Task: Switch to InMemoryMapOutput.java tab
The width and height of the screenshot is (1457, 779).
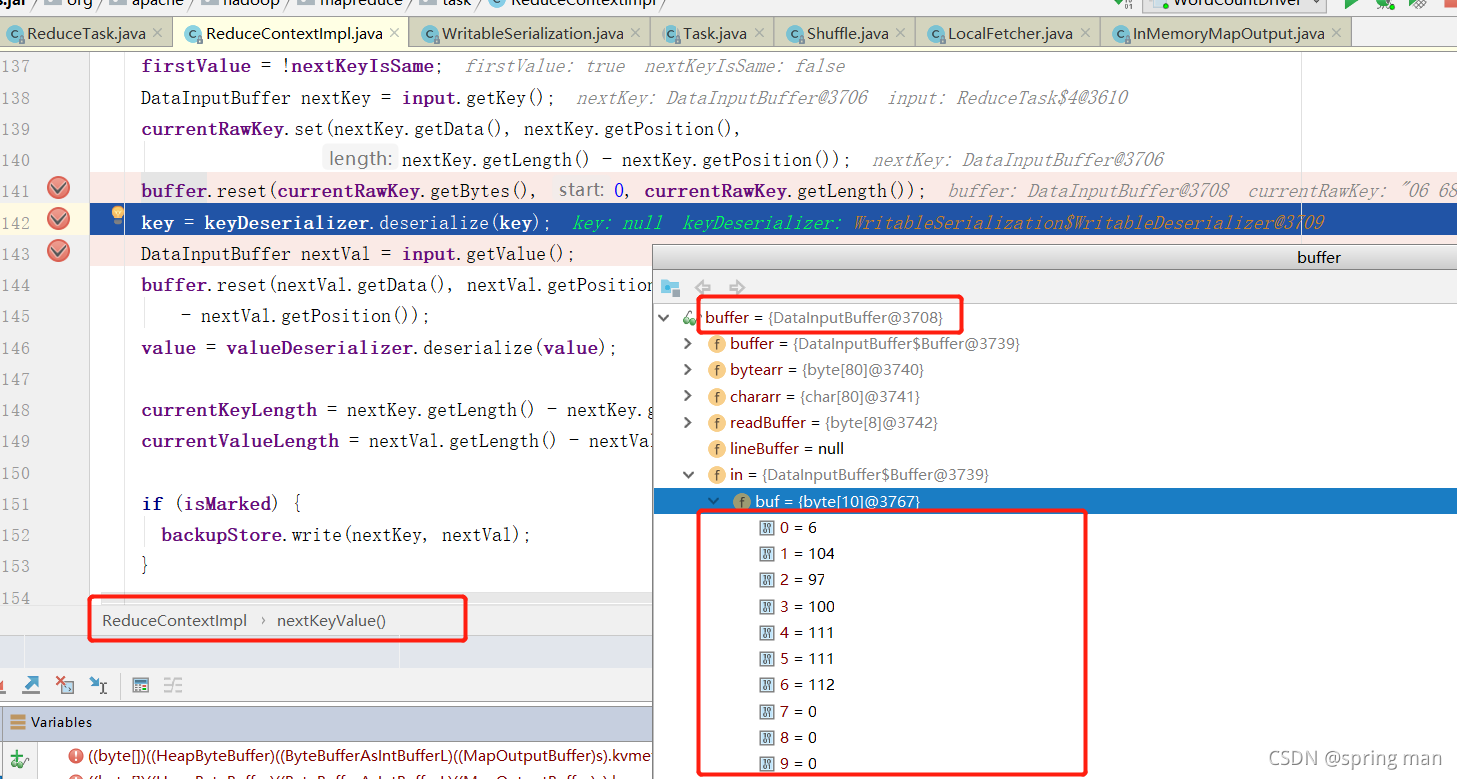Action: pyautogui.click(x=1226, y=33)
